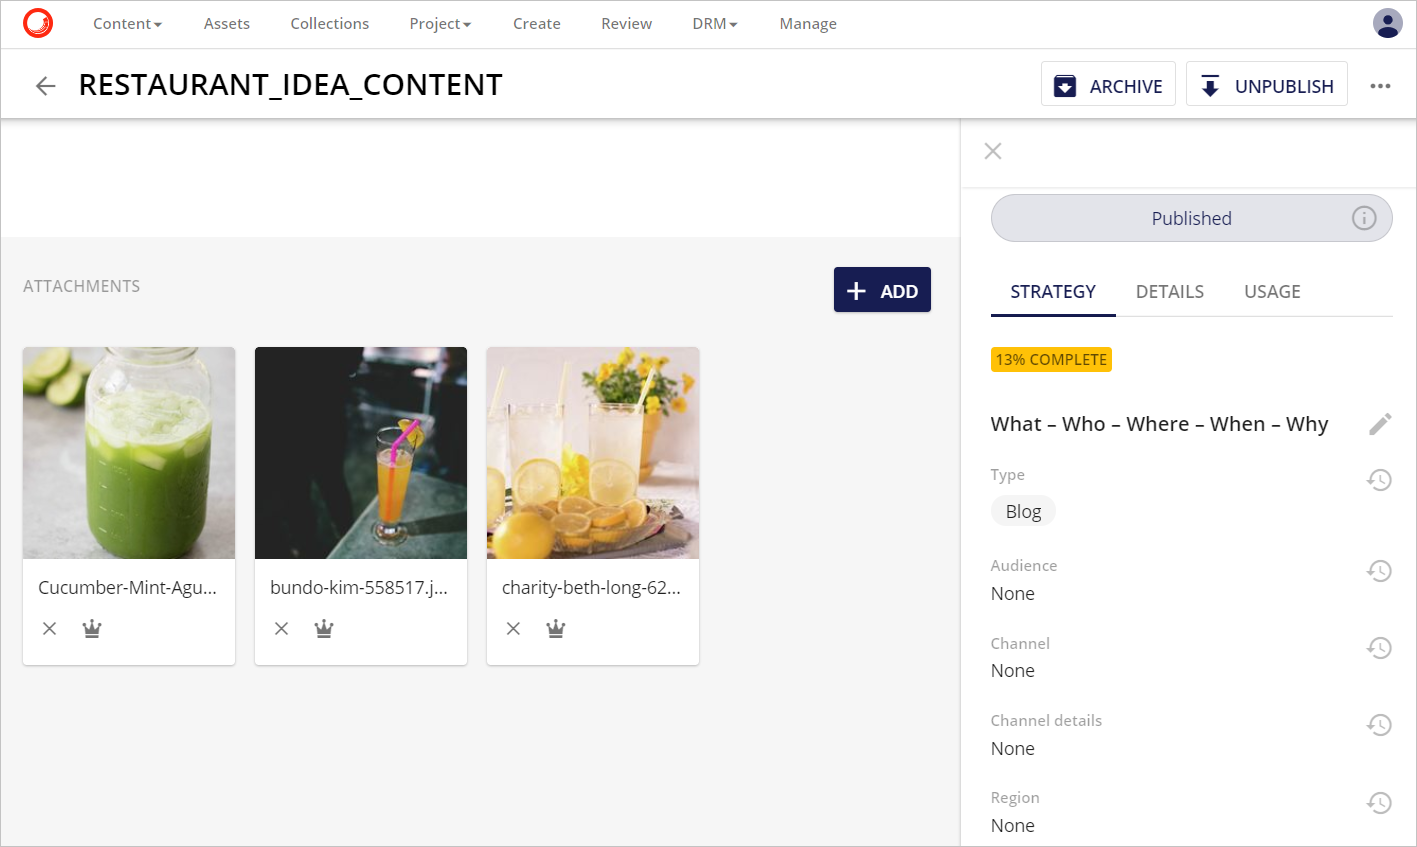Close the right details panel
The height and width of the screenshot is (847, 1417).
tap(992, 150)
